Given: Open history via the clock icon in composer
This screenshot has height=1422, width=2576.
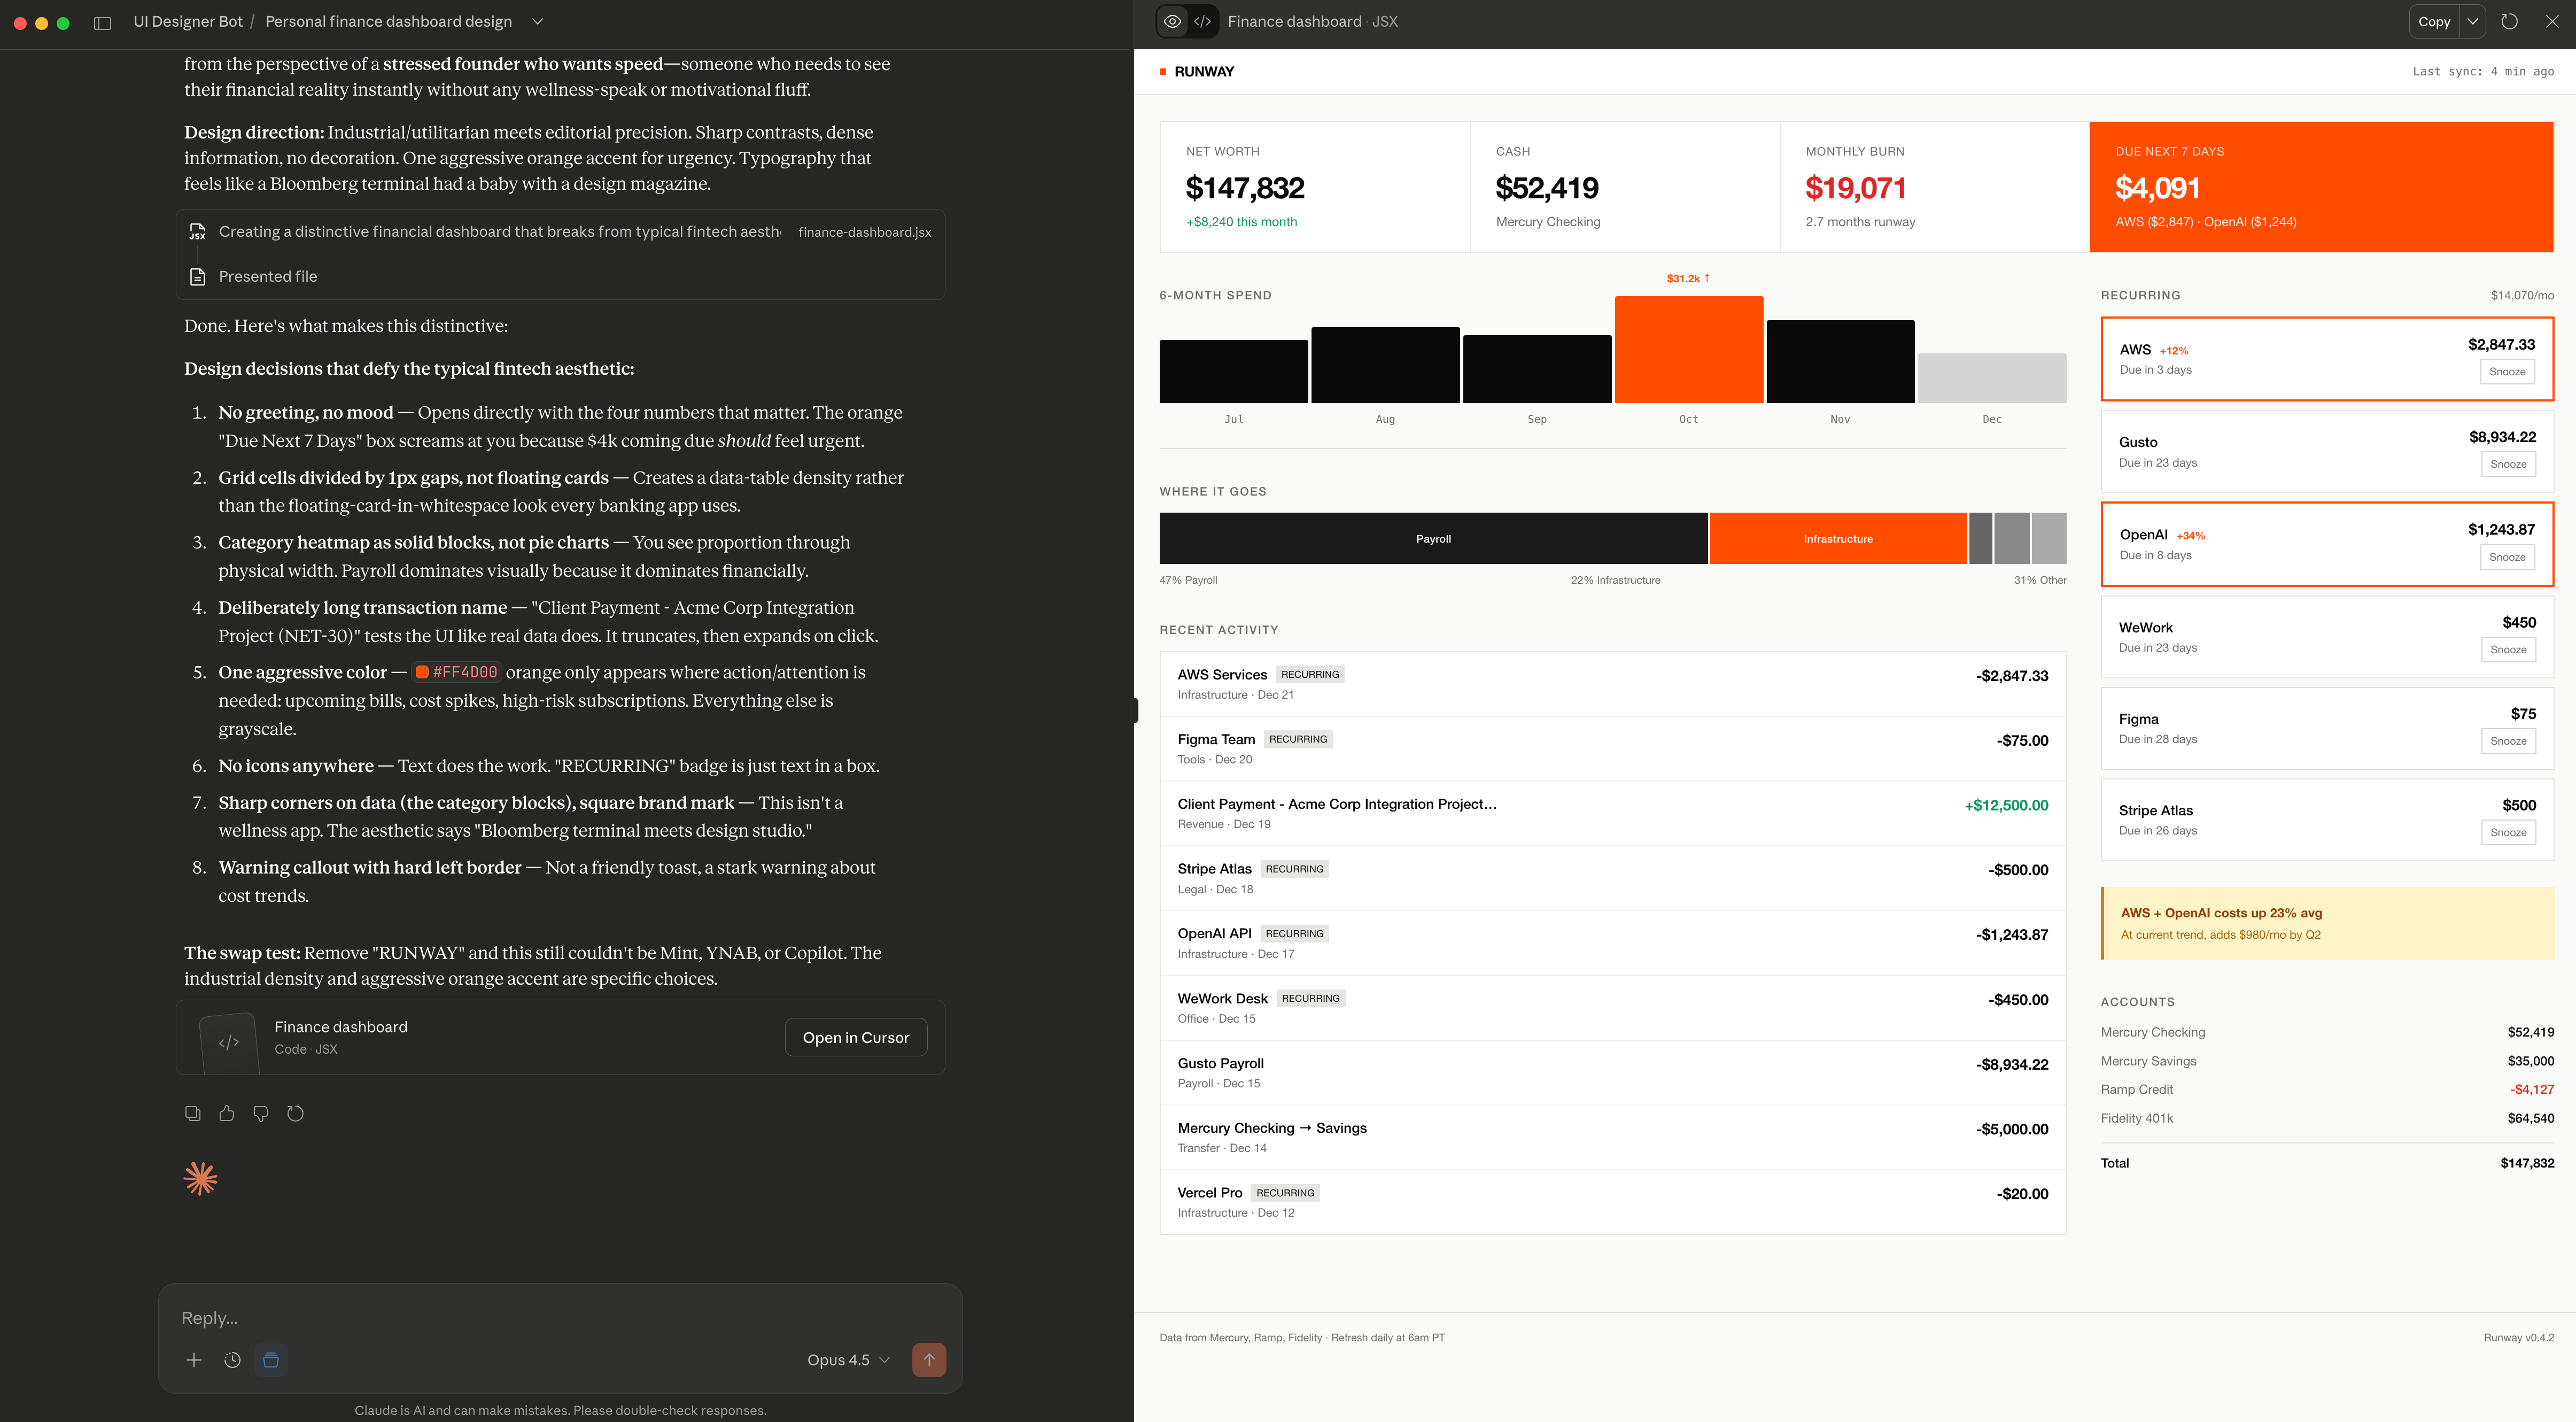Looking at the screenshot, I should pos(232,1360).
